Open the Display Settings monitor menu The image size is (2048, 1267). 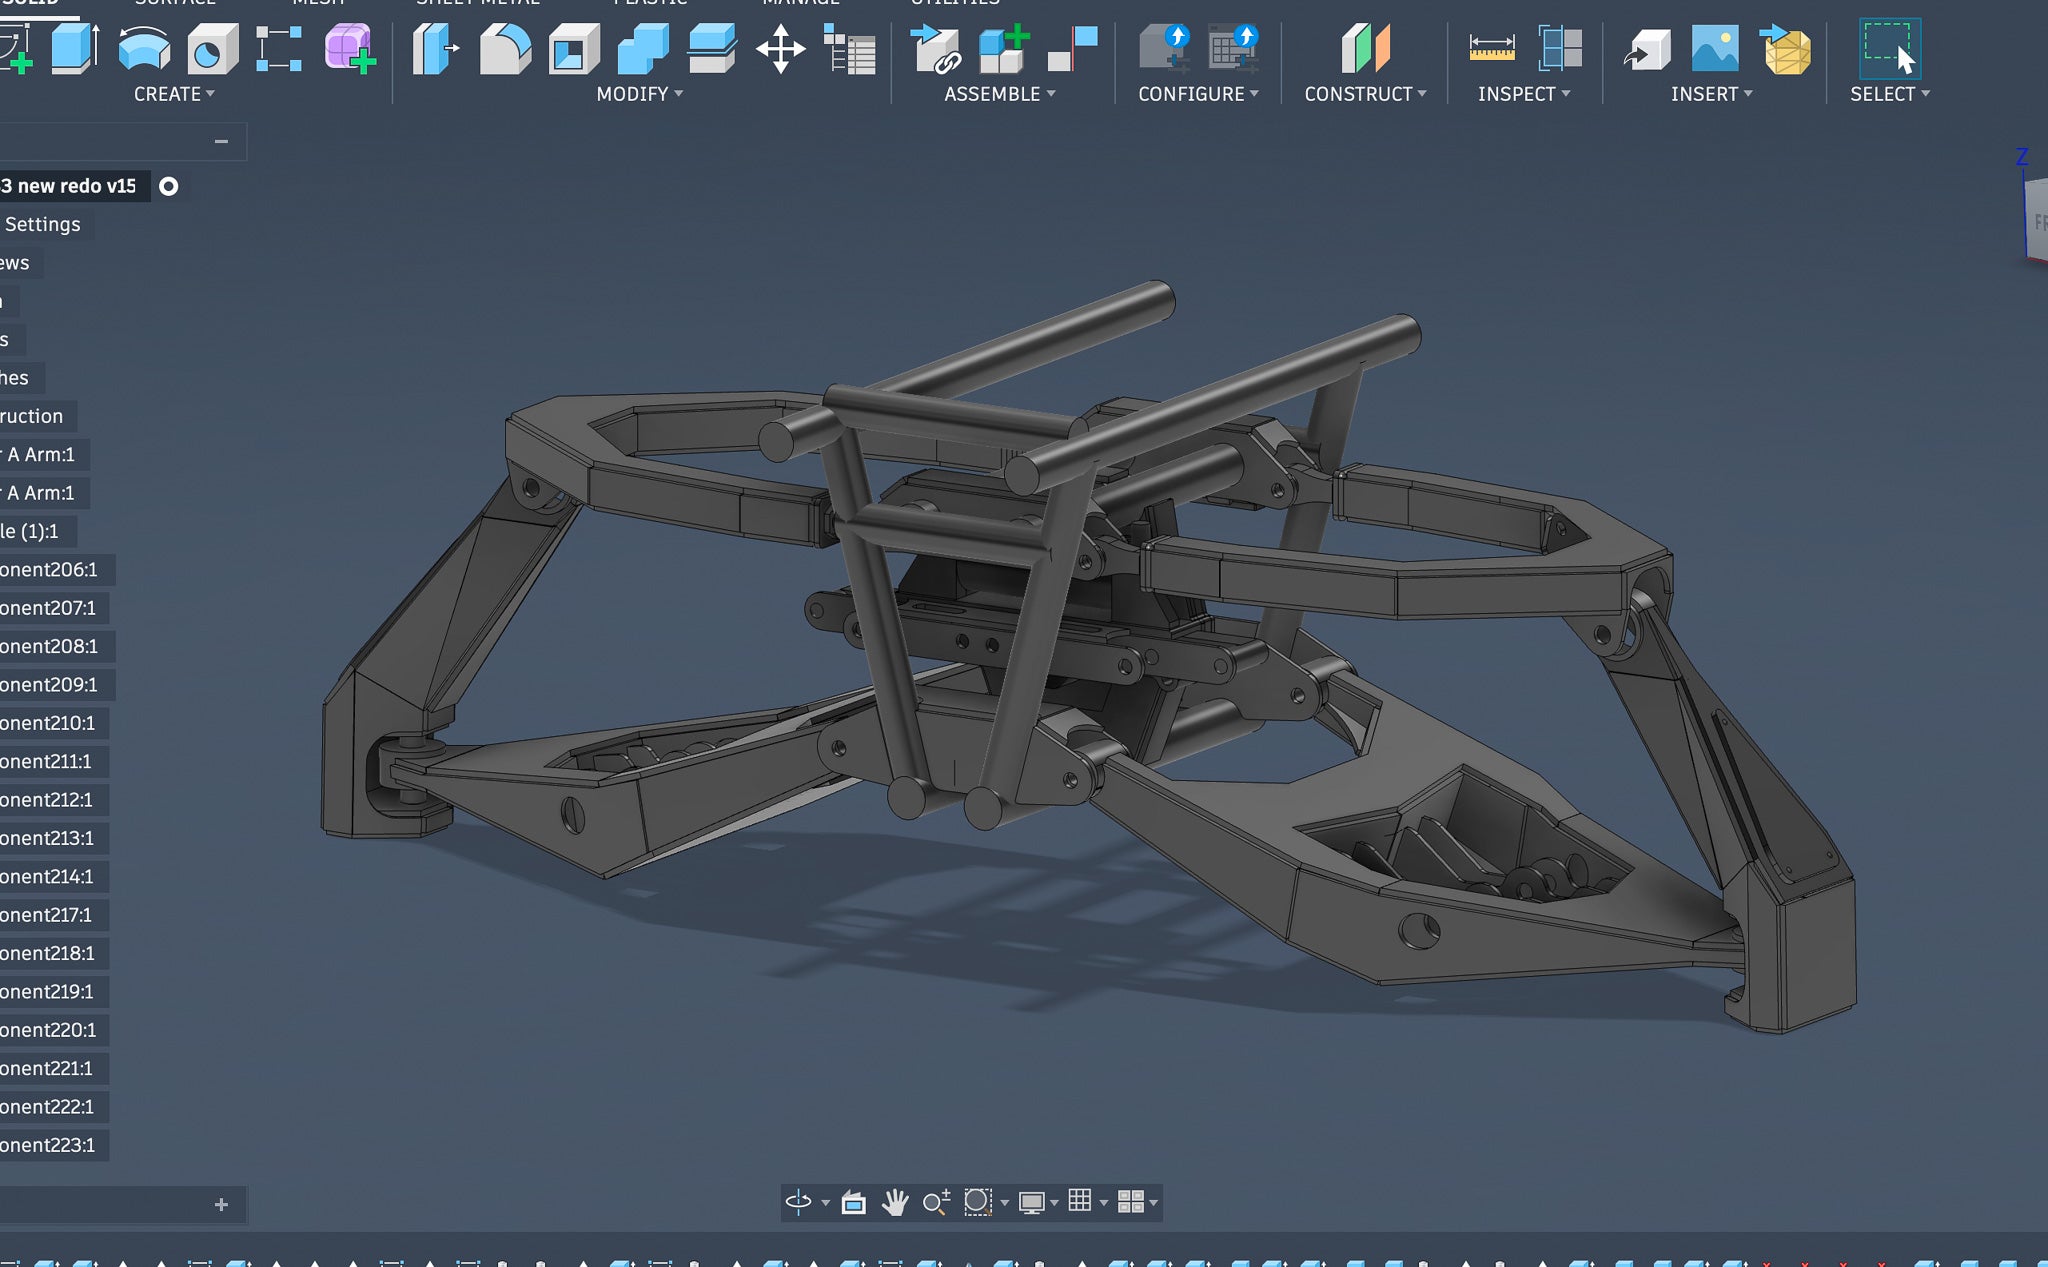click(x=1032, y=1201)
